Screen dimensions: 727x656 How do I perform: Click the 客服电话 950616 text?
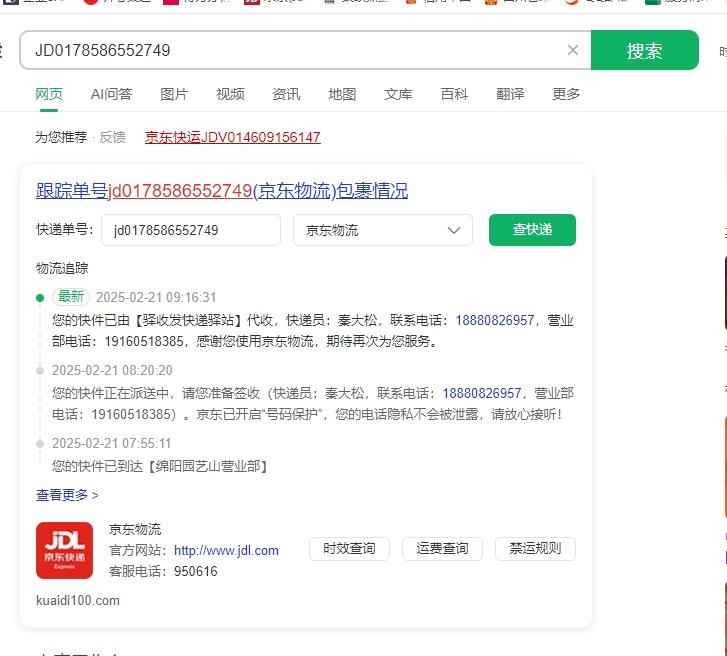pyautogui.click(x=163, y=571)
